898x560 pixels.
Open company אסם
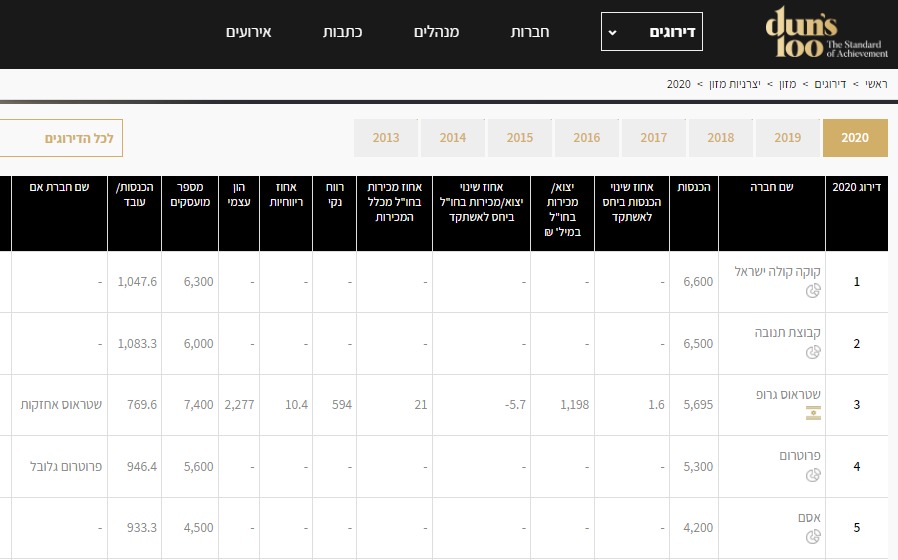point(809,517)
